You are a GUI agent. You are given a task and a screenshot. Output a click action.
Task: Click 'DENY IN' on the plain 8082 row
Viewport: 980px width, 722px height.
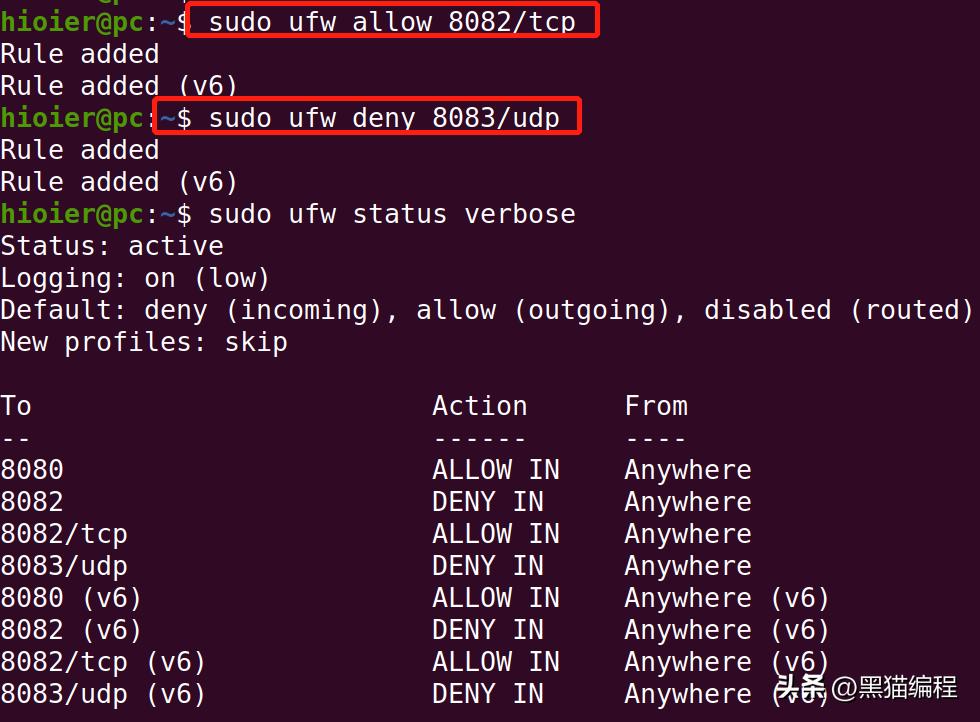click(x=487, y=502)
